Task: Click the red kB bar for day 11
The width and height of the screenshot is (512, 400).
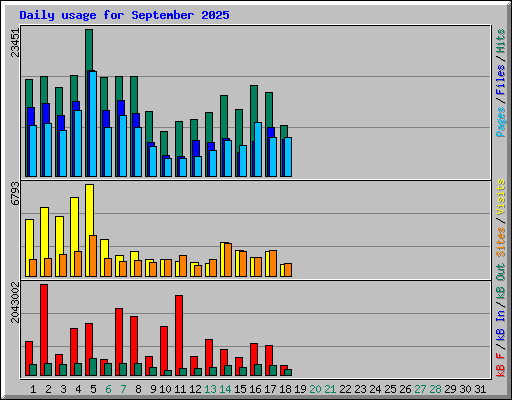Action: (x=179, y=332)
